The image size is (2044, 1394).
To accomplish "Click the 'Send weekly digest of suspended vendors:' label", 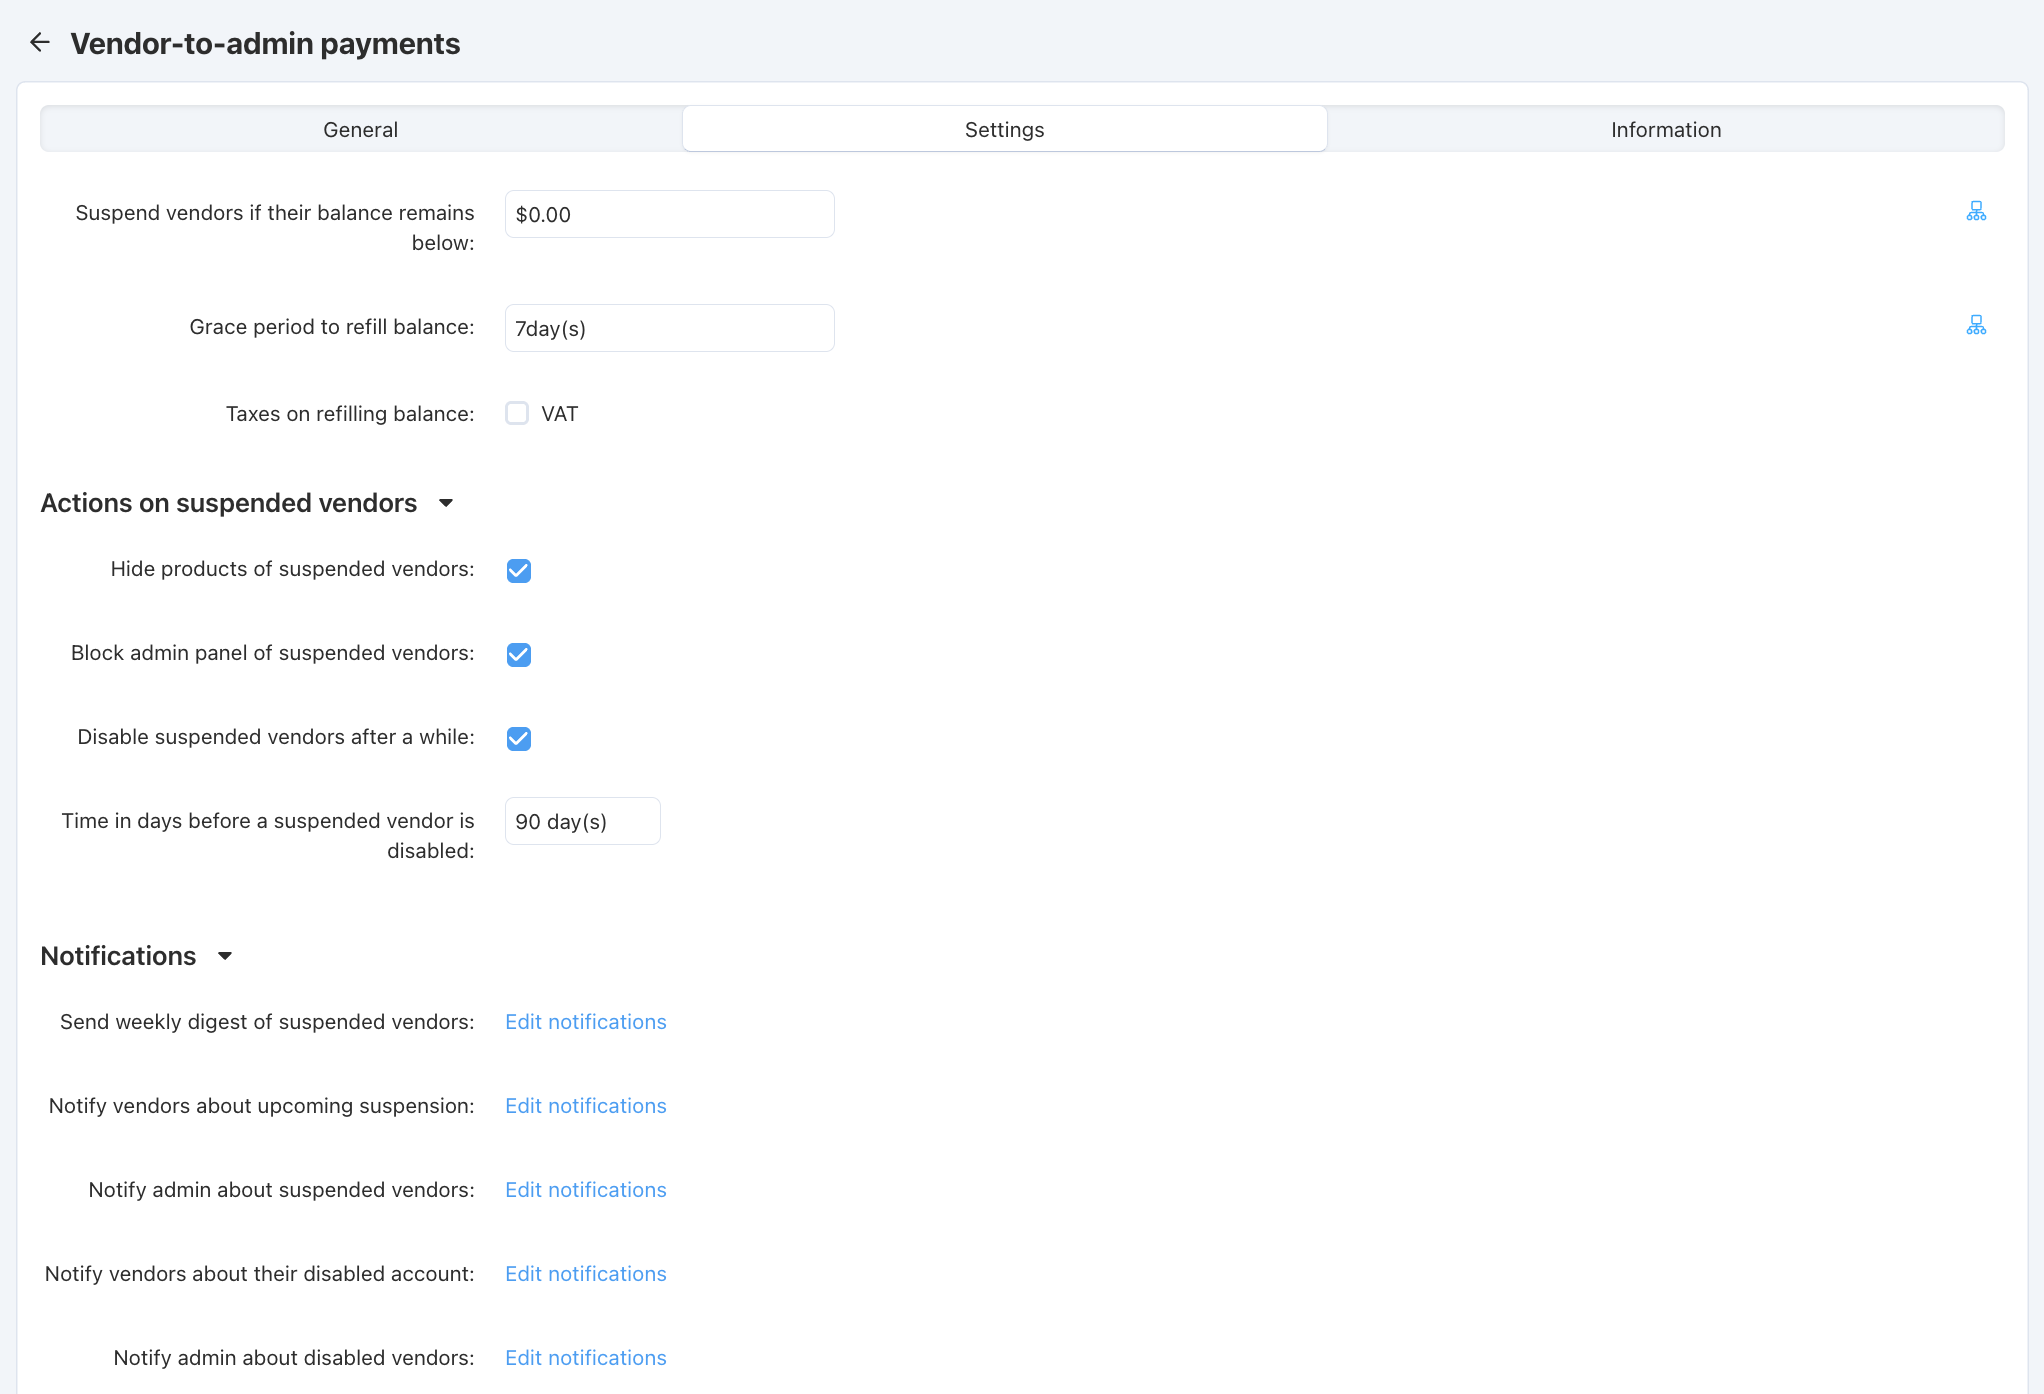I will [x=267, y=1022].
